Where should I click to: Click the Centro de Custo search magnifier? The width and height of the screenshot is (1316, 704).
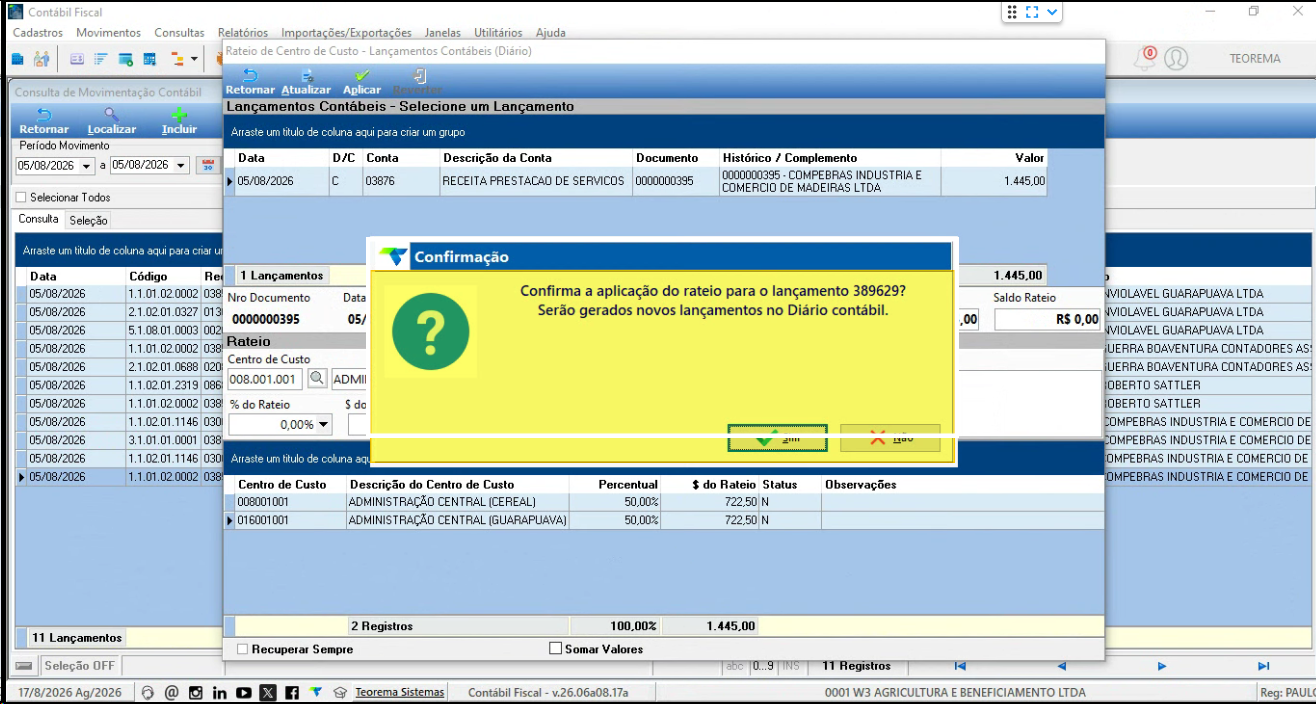point(316,379)
